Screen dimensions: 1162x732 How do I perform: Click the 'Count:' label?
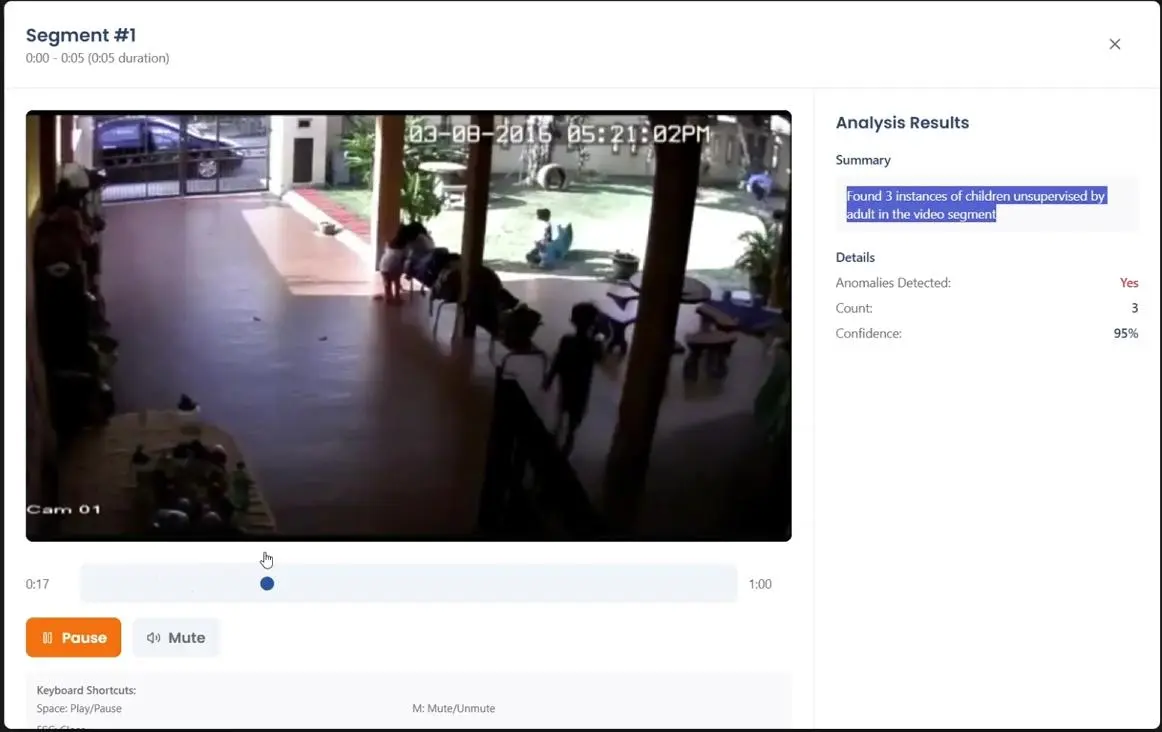click(854, 307)
